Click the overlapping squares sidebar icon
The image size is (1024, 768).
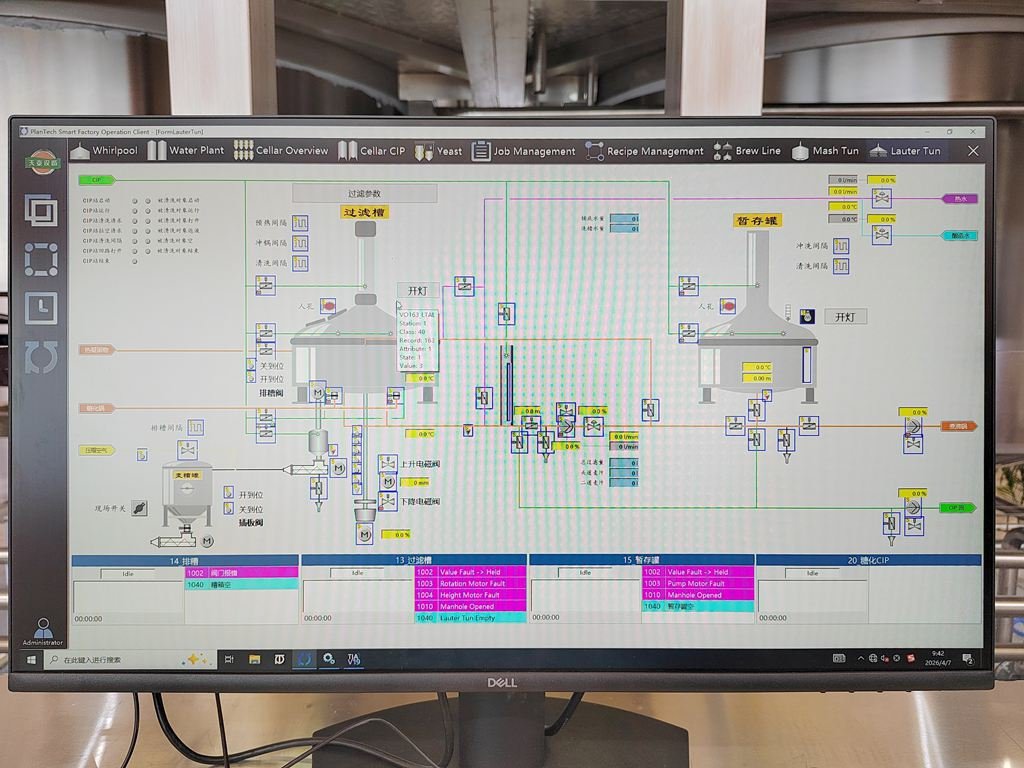[41, 210]
